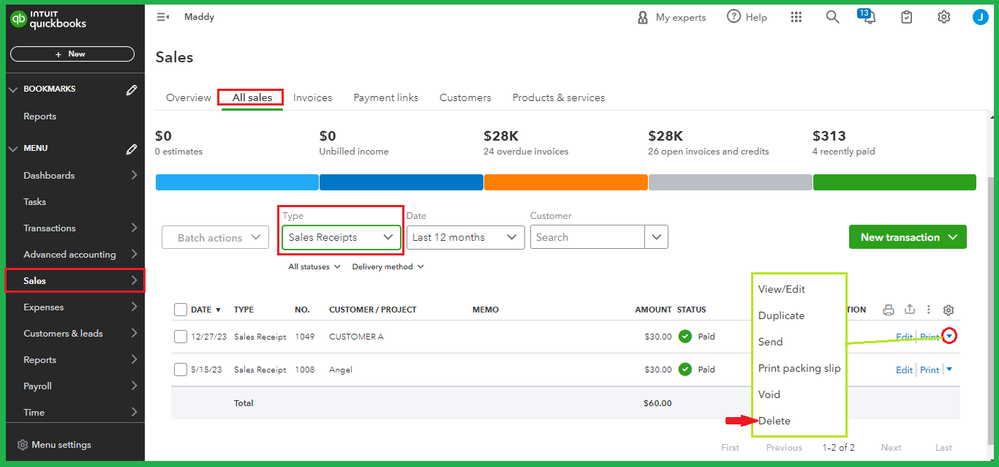Open action arrow for Angel row
Screen dimensions: 999x467
click(x=949, y=370)
